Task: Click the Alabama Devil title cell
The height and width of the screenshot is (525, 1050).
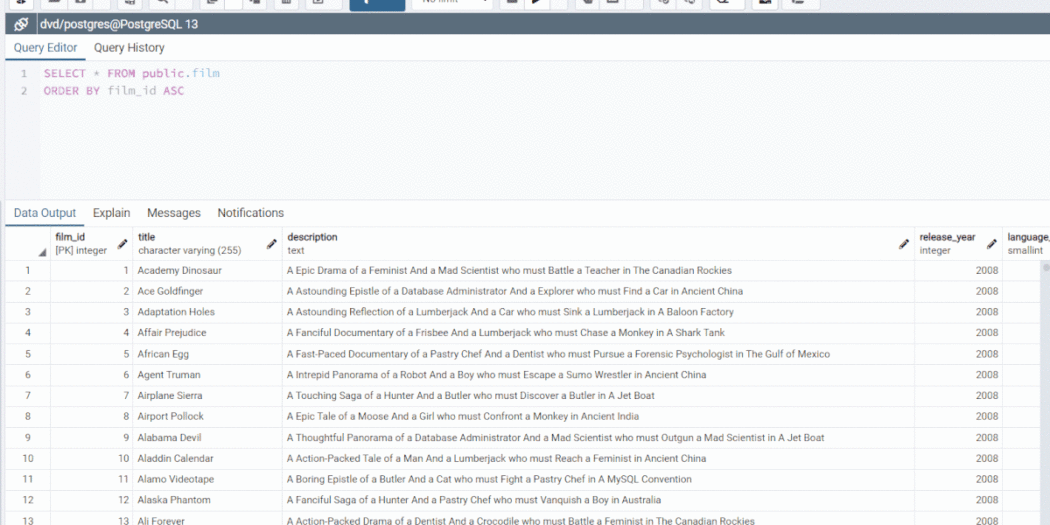Action: 208,438
